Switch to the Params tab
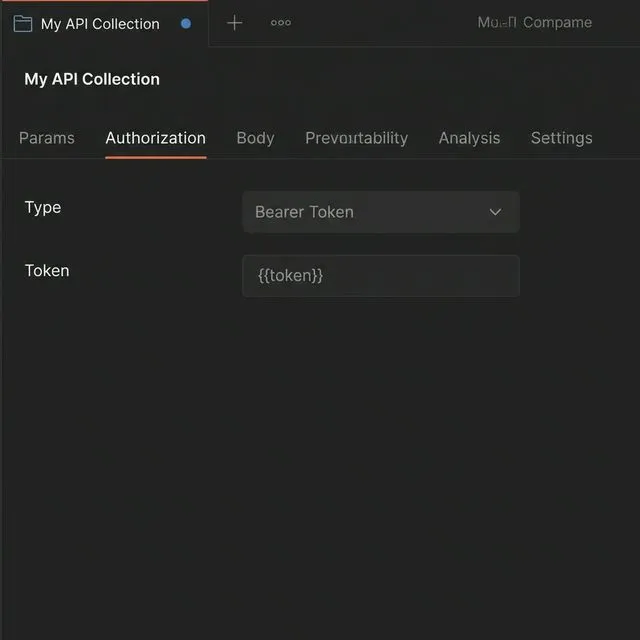Image resolution: width=640 pixels, height=640 pixels. 47,138
